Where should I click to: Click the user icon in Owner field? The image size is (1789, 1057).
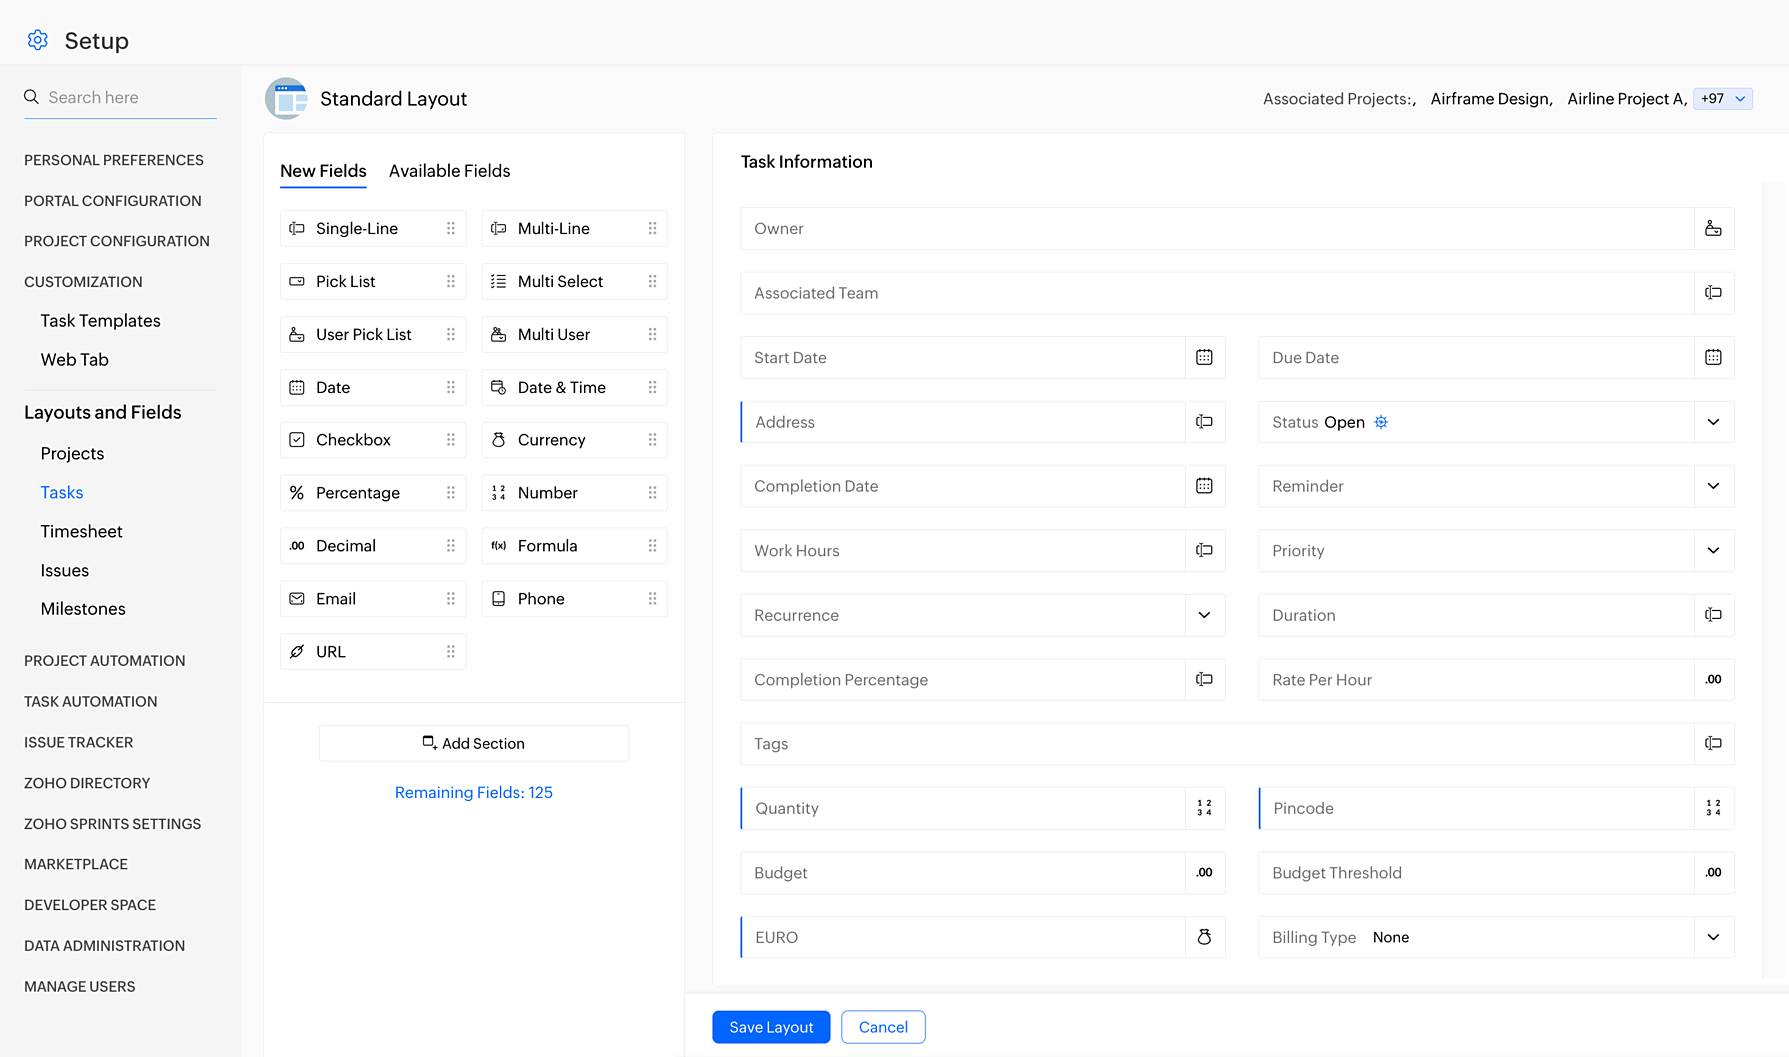(x=1713, y=229)
